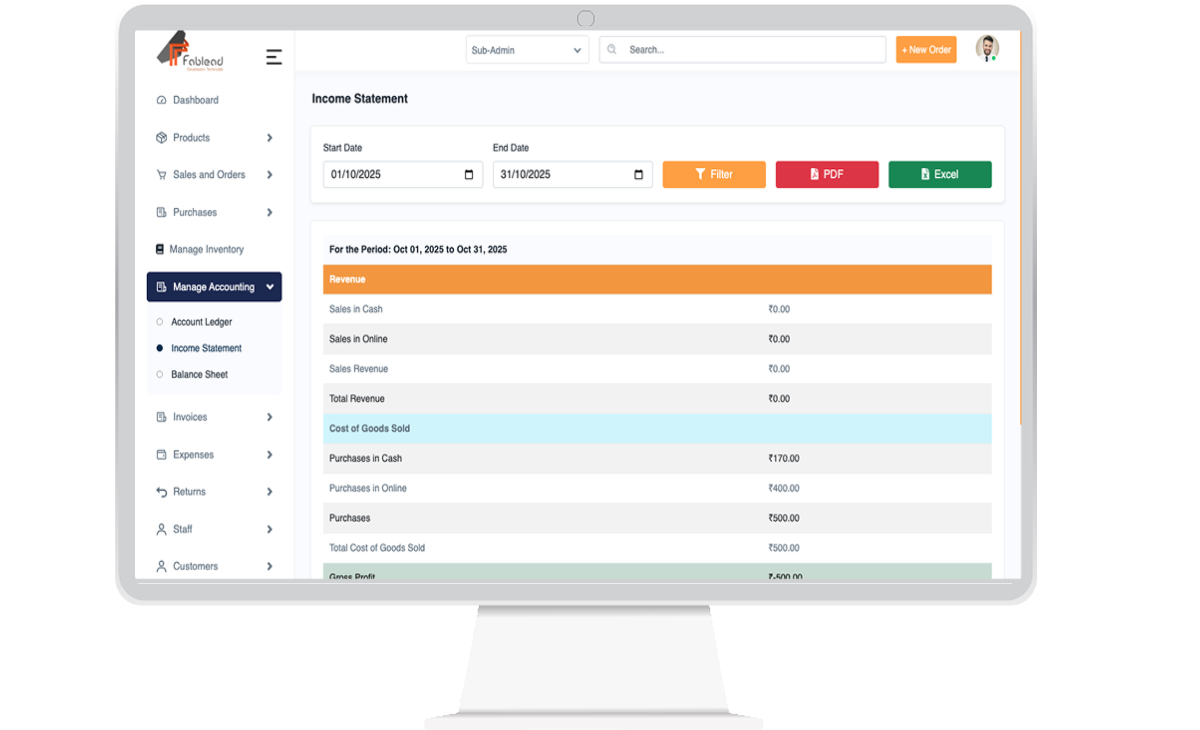Click the Expenses icon in the sidebar

click(162, 454)
